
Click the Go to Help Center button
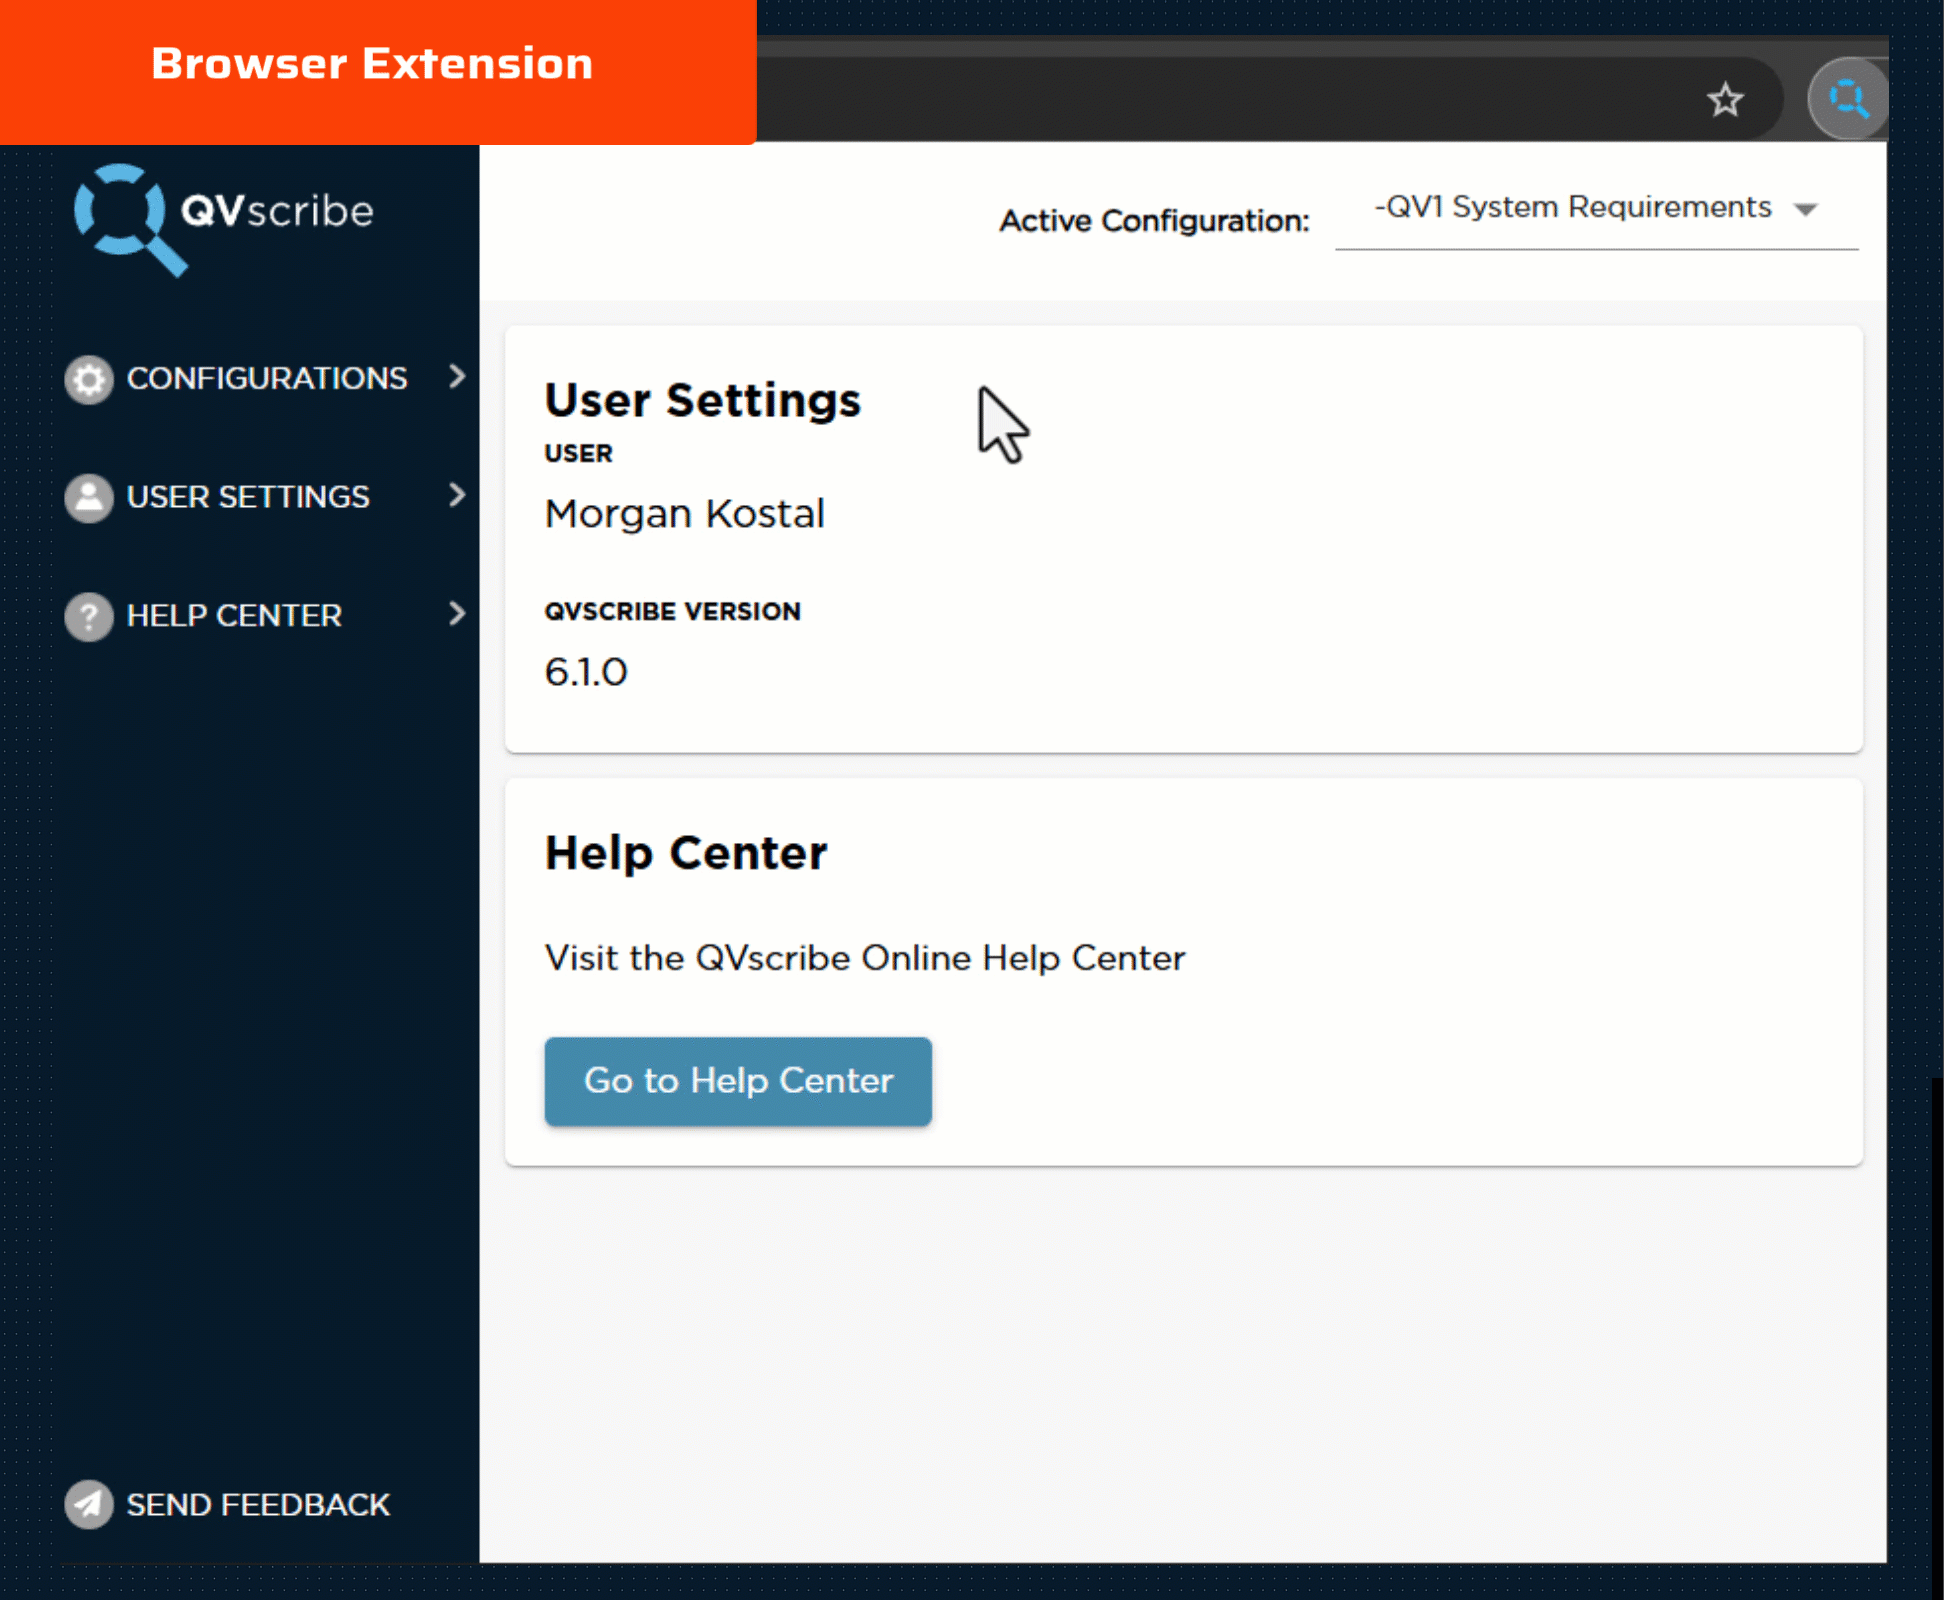(x=738, y=1081)
